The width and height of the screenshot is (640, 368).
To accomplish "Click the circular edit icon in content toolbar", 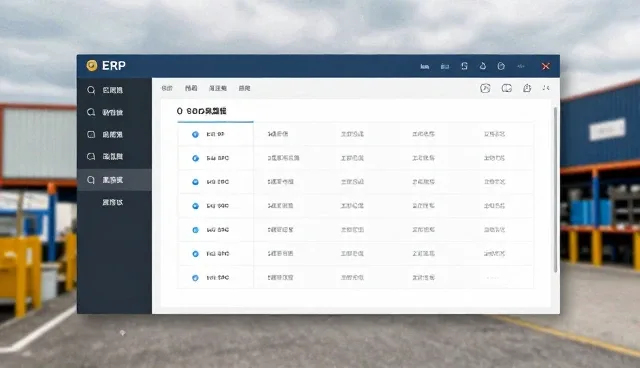I will (485, 88).
